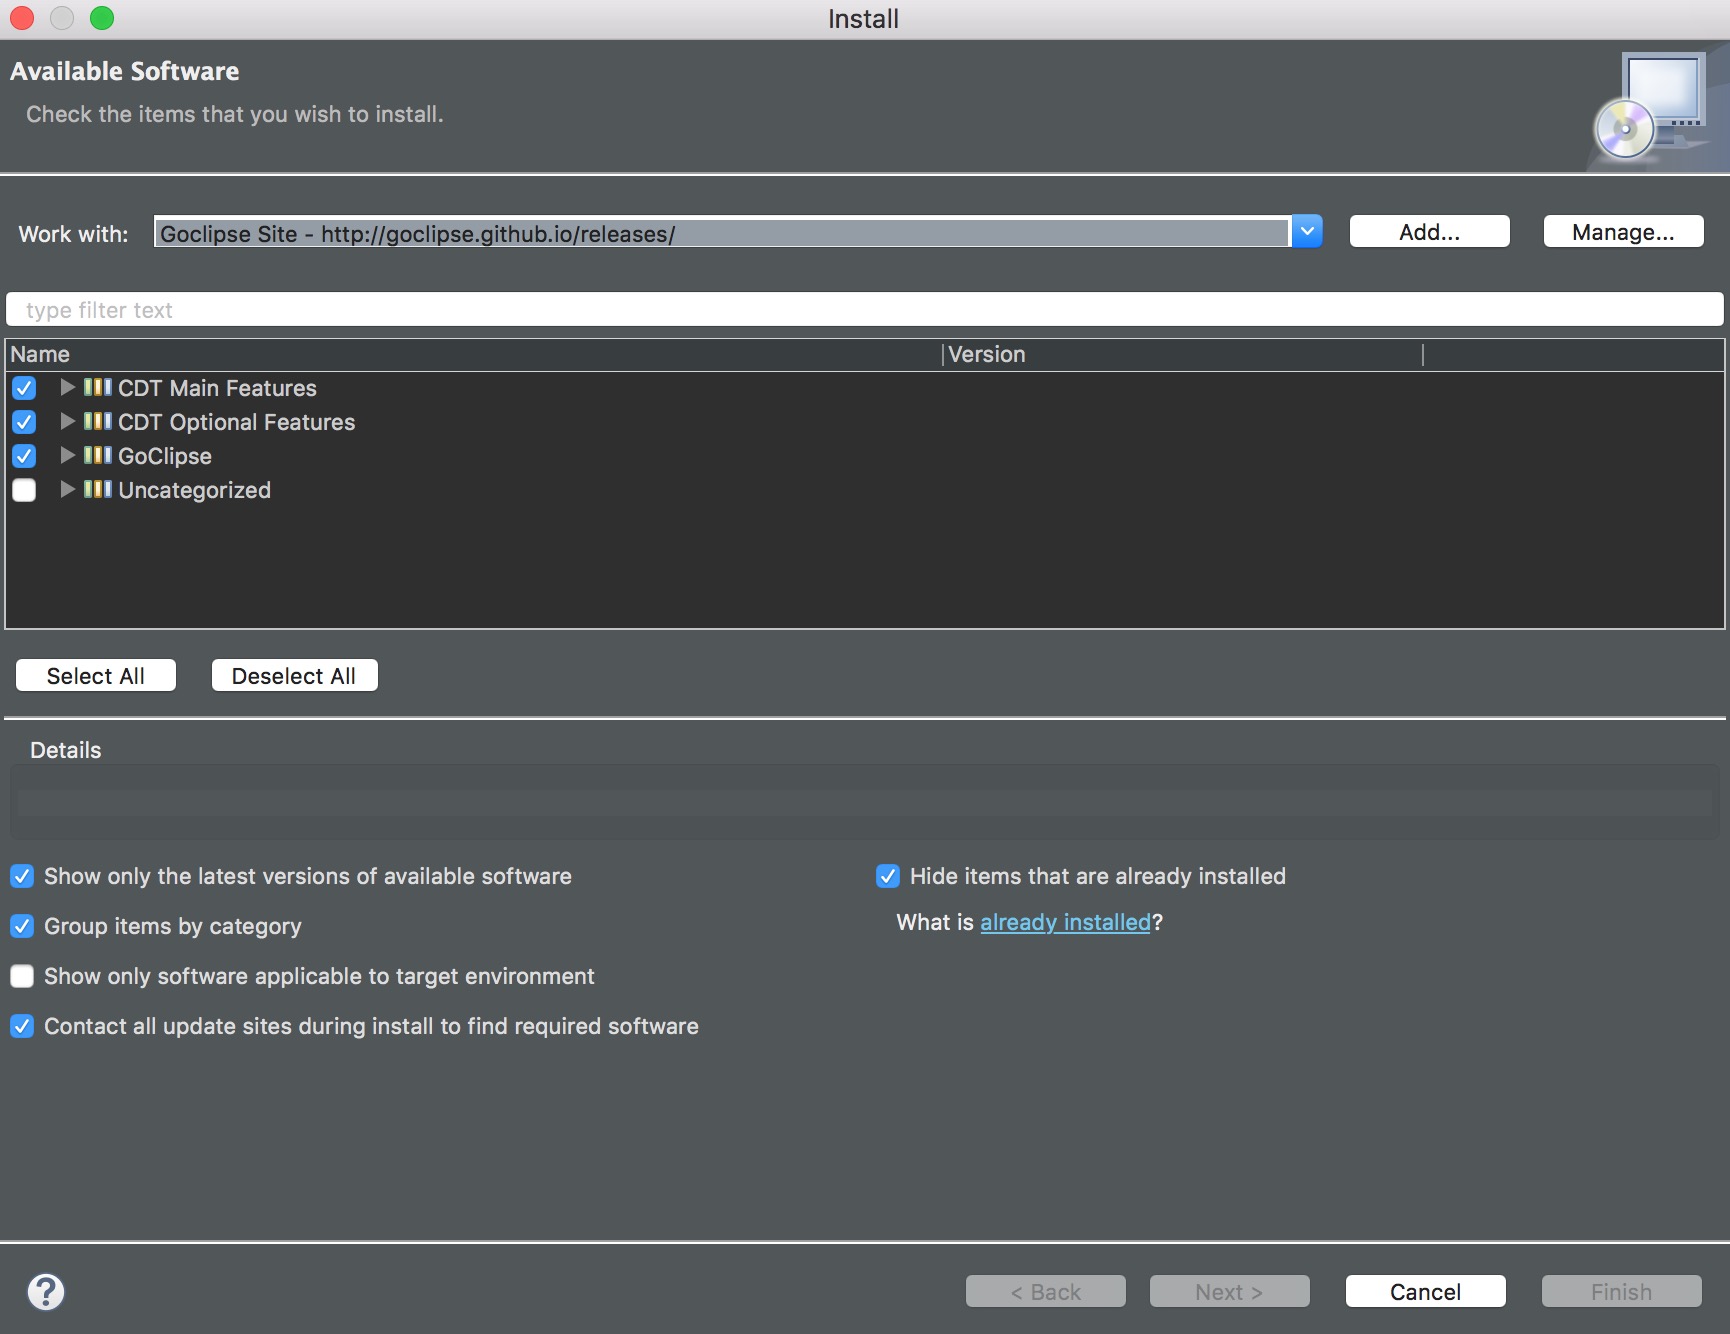This screenshot has height=1334, width=1730.
Task: Sort by the Name column header
Action: pos(40,354)
